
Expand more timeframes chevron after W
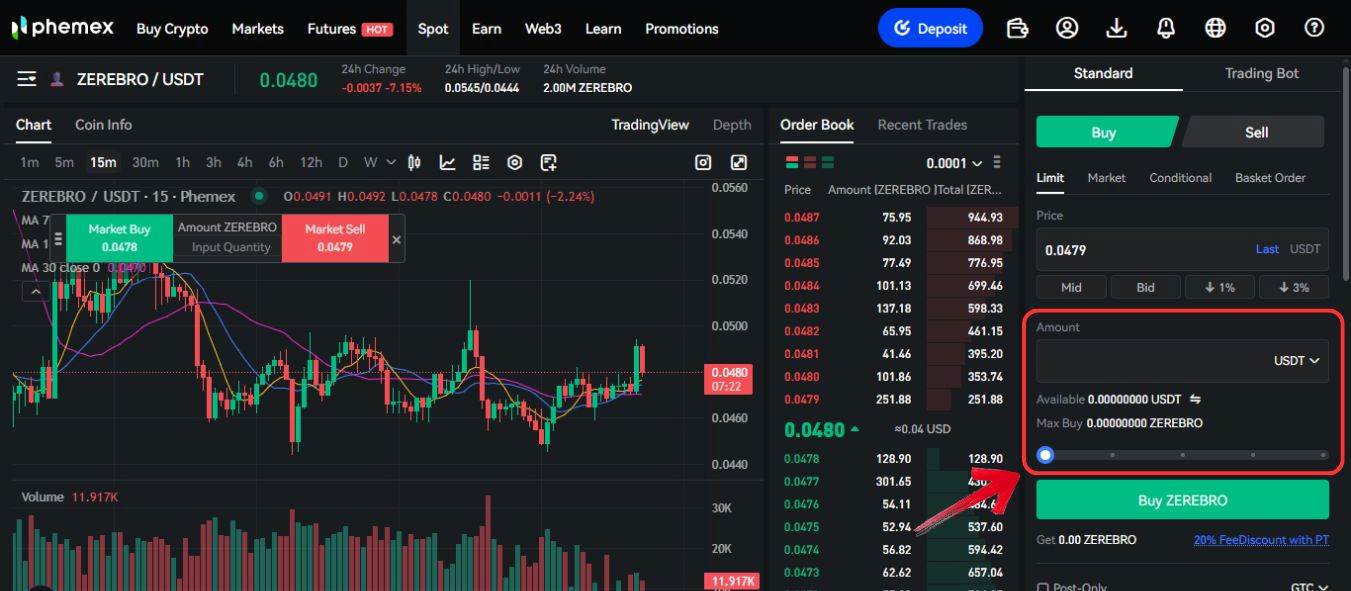(390, 162)
